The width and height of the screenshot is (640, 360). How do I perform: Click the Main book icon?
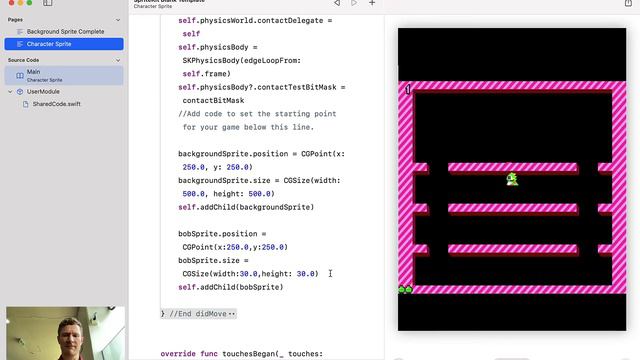pyautogui.click(x=20, y=76)
